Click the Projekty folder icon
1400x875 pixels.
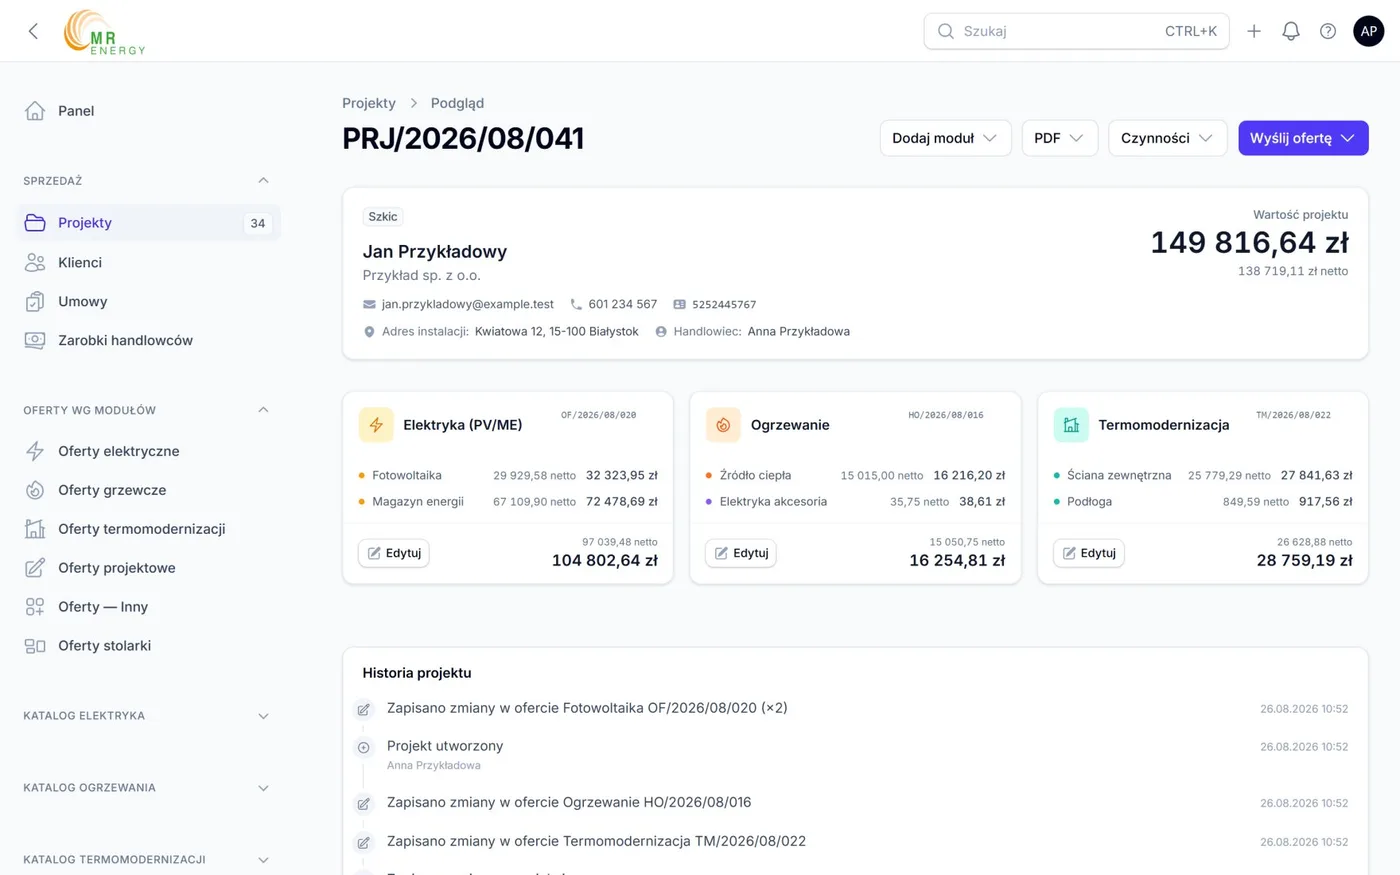(x=35, y=223)
